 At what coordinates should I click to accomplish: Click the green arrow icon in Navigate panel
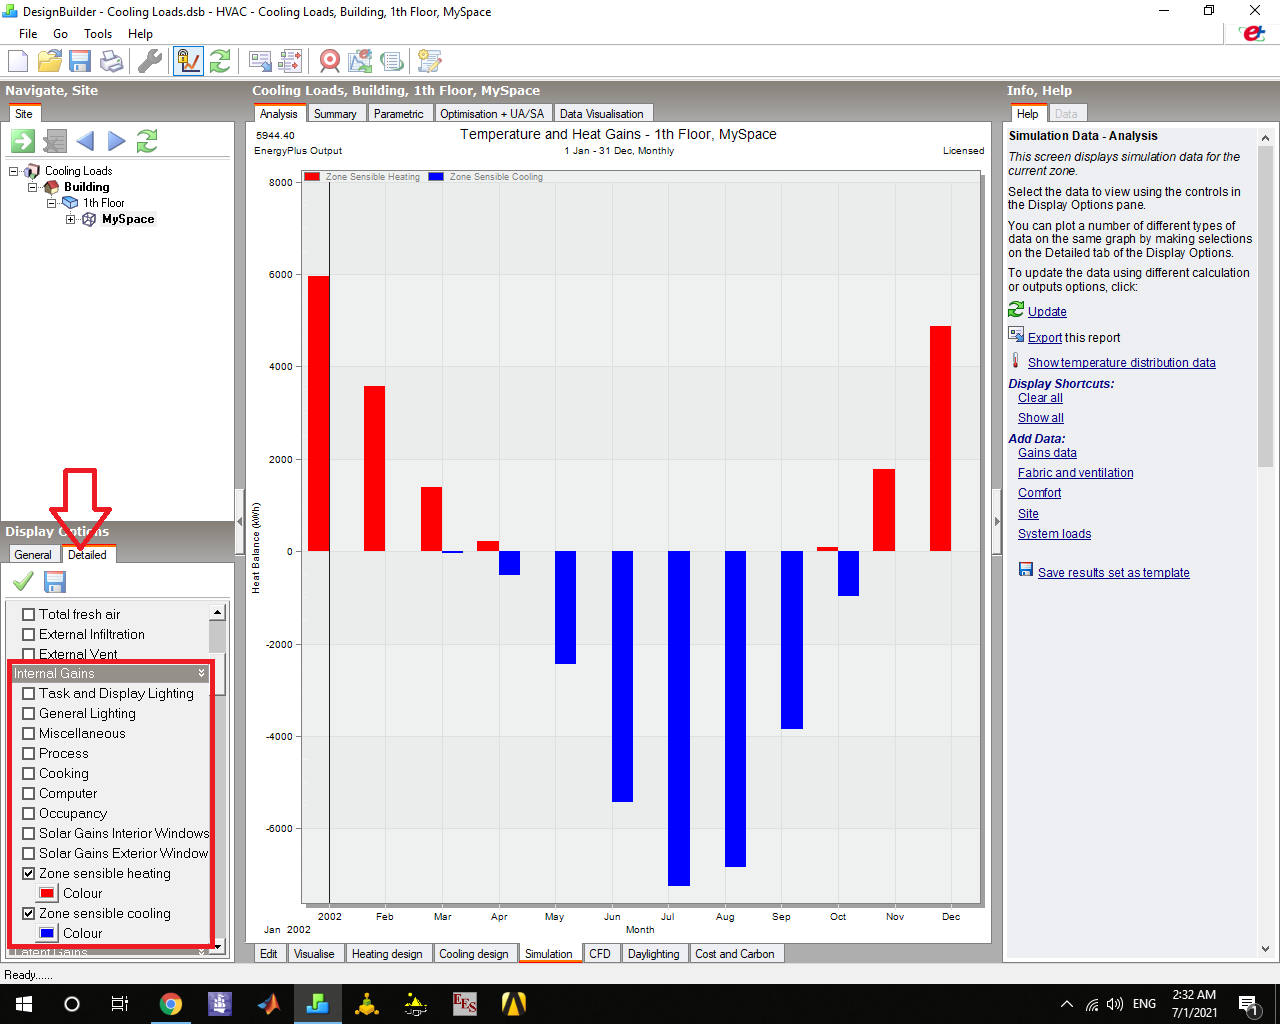23,141
